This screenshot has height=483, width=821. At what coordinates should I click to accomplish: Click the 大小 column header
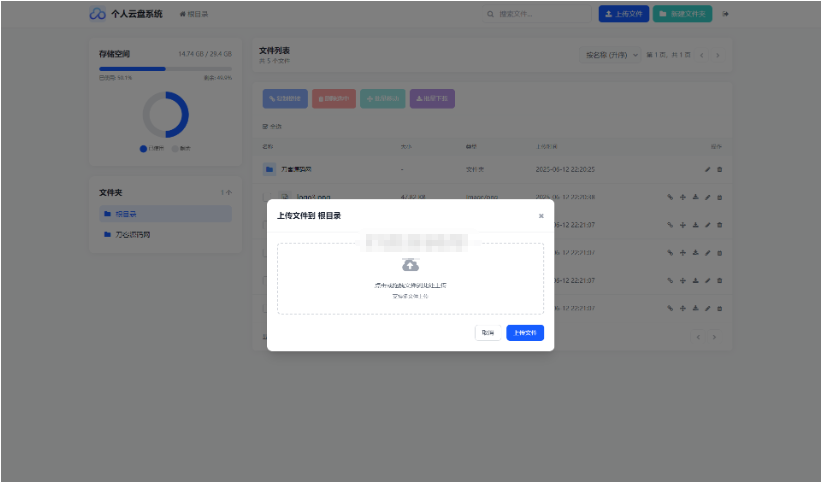[x=406, y=147]
